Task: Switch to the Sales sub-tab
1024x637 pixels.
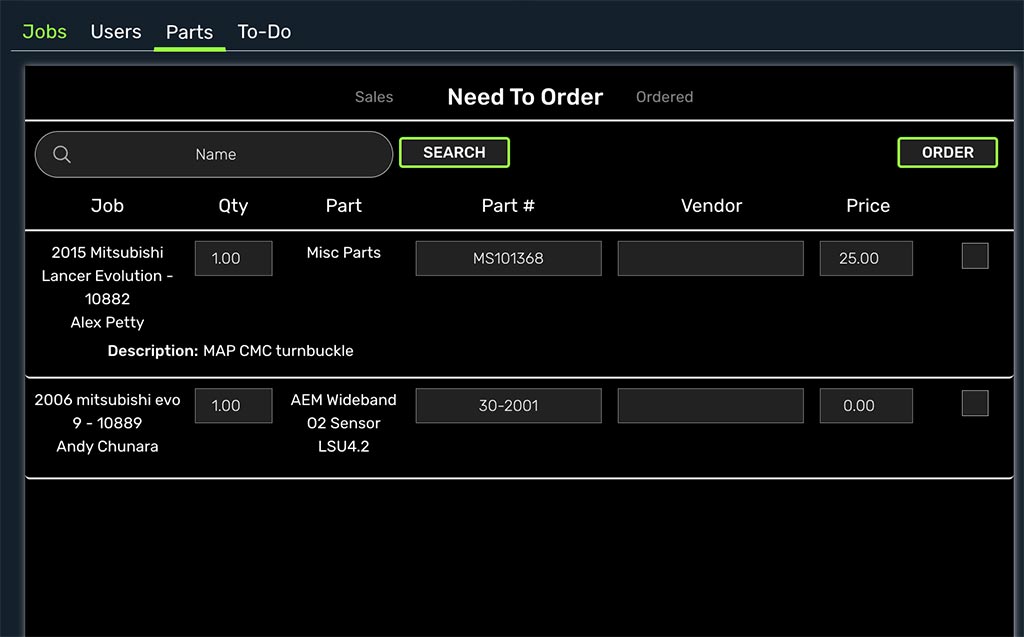Action: (374, 97)
